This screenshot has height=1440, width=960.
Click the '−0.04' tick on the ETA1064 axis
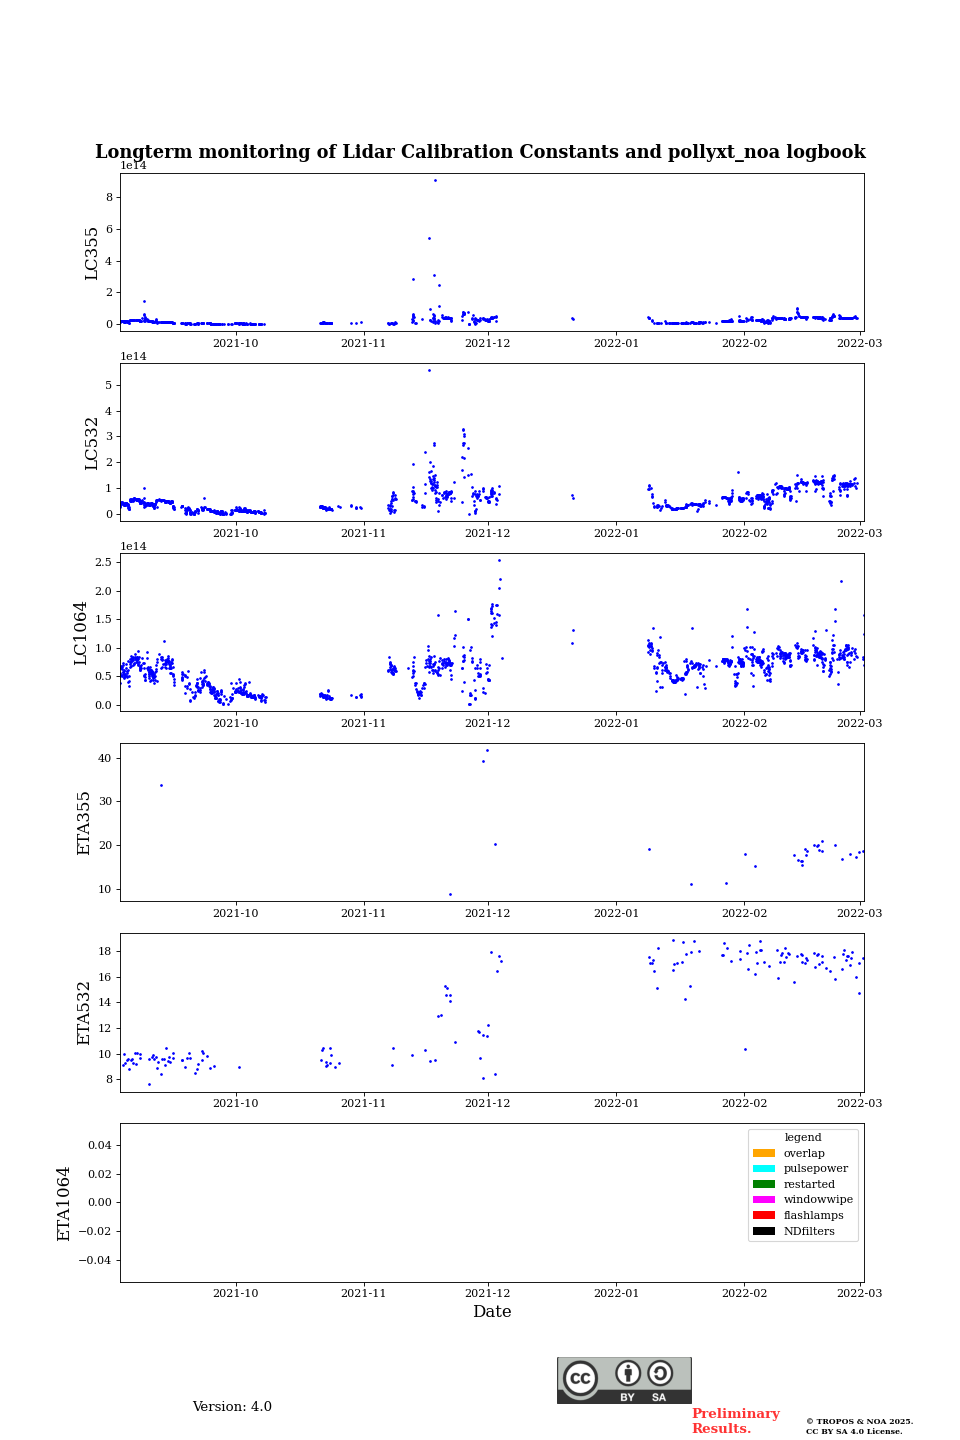click(95, 1260)
